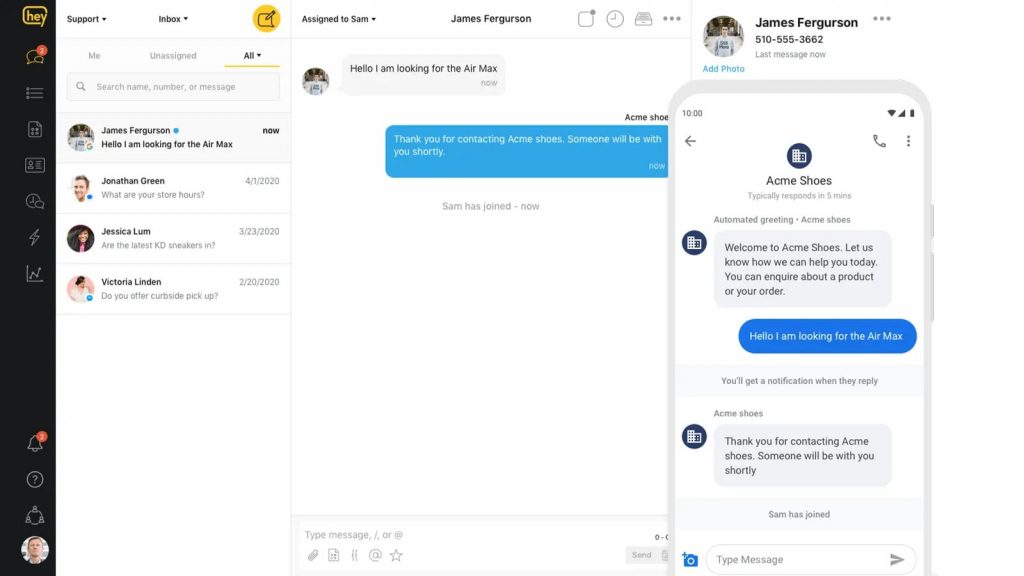This screenshot has width=1024, height=576.
Task: Switch to the Unassigned tab
Action: pos(173,56)
